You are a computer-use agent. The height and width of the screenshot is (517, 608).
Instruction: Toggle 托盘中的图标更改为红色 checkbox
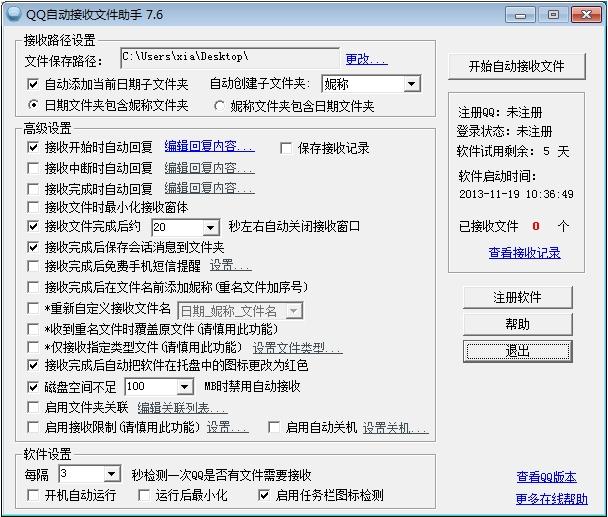(33, 365)
